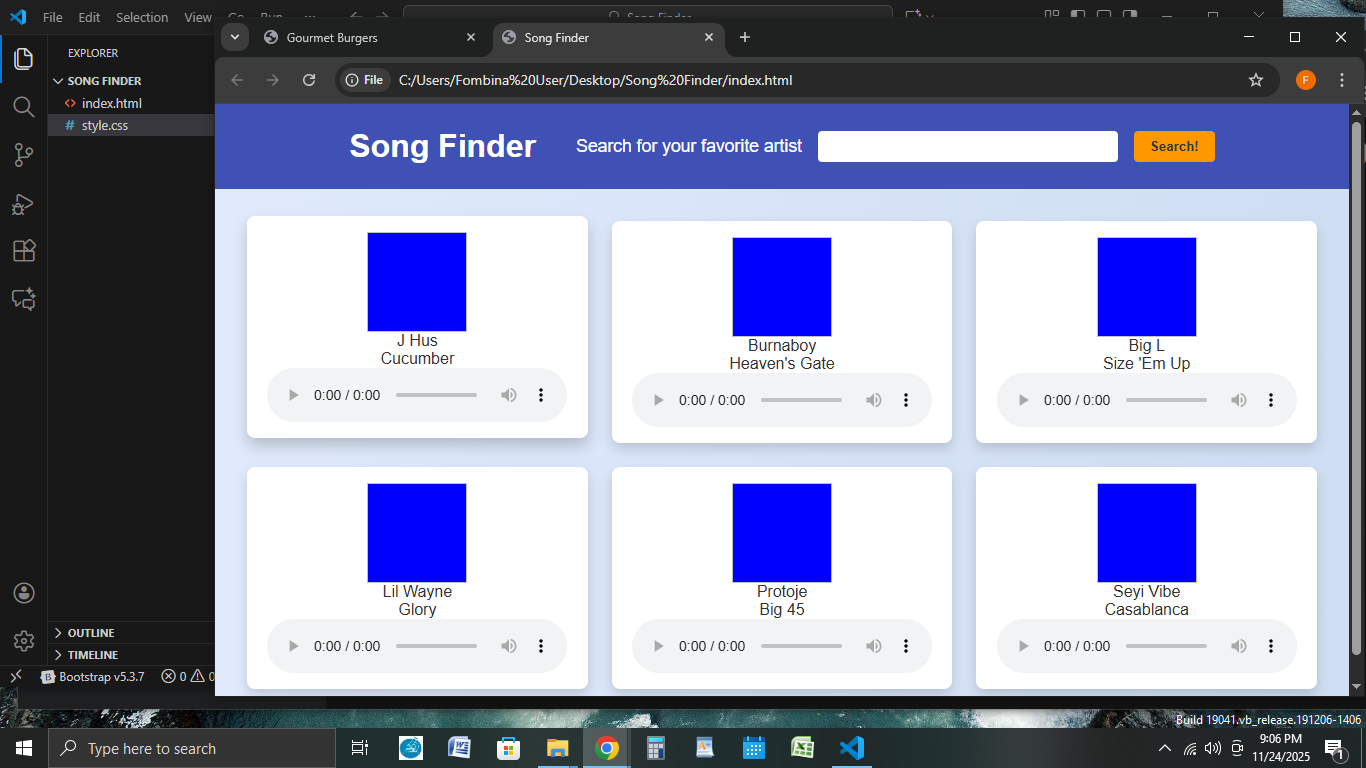Click the File site info chip in address bar

pos(364,80)
